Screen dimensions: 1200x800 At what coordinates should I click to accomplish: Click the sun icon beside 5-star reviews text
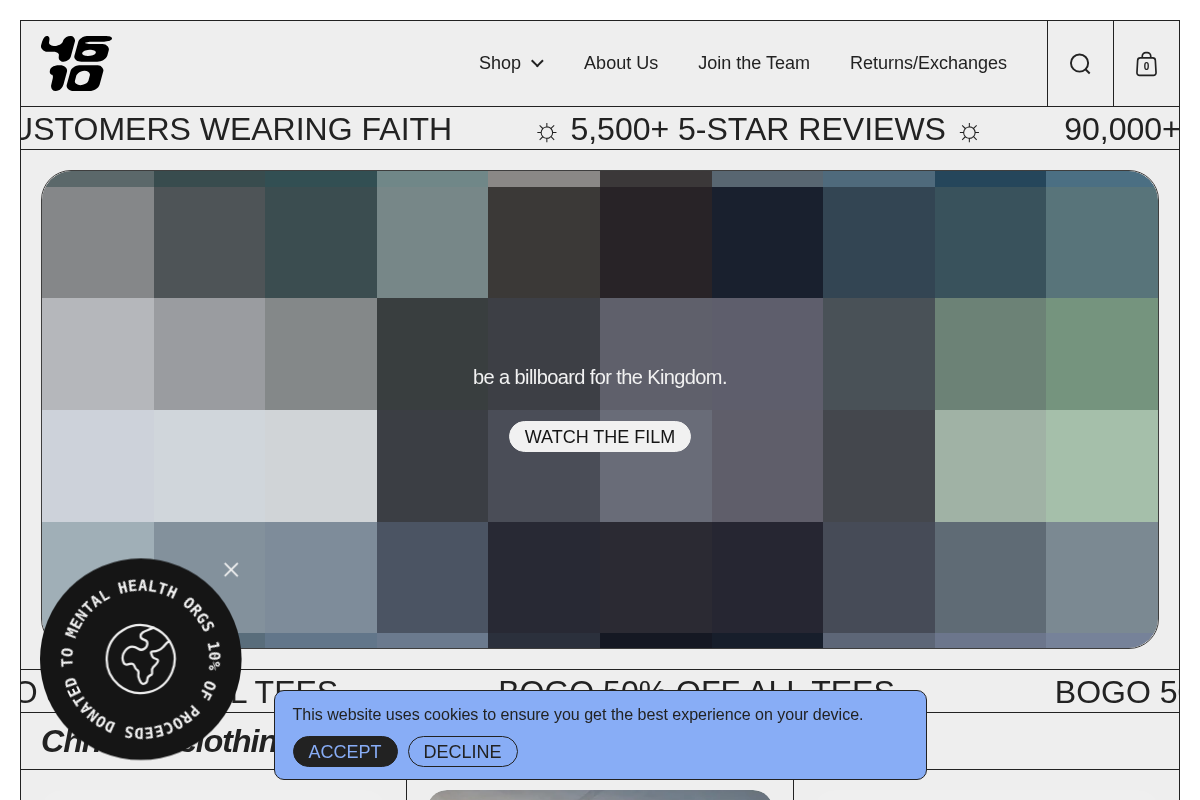coord(546,131)
